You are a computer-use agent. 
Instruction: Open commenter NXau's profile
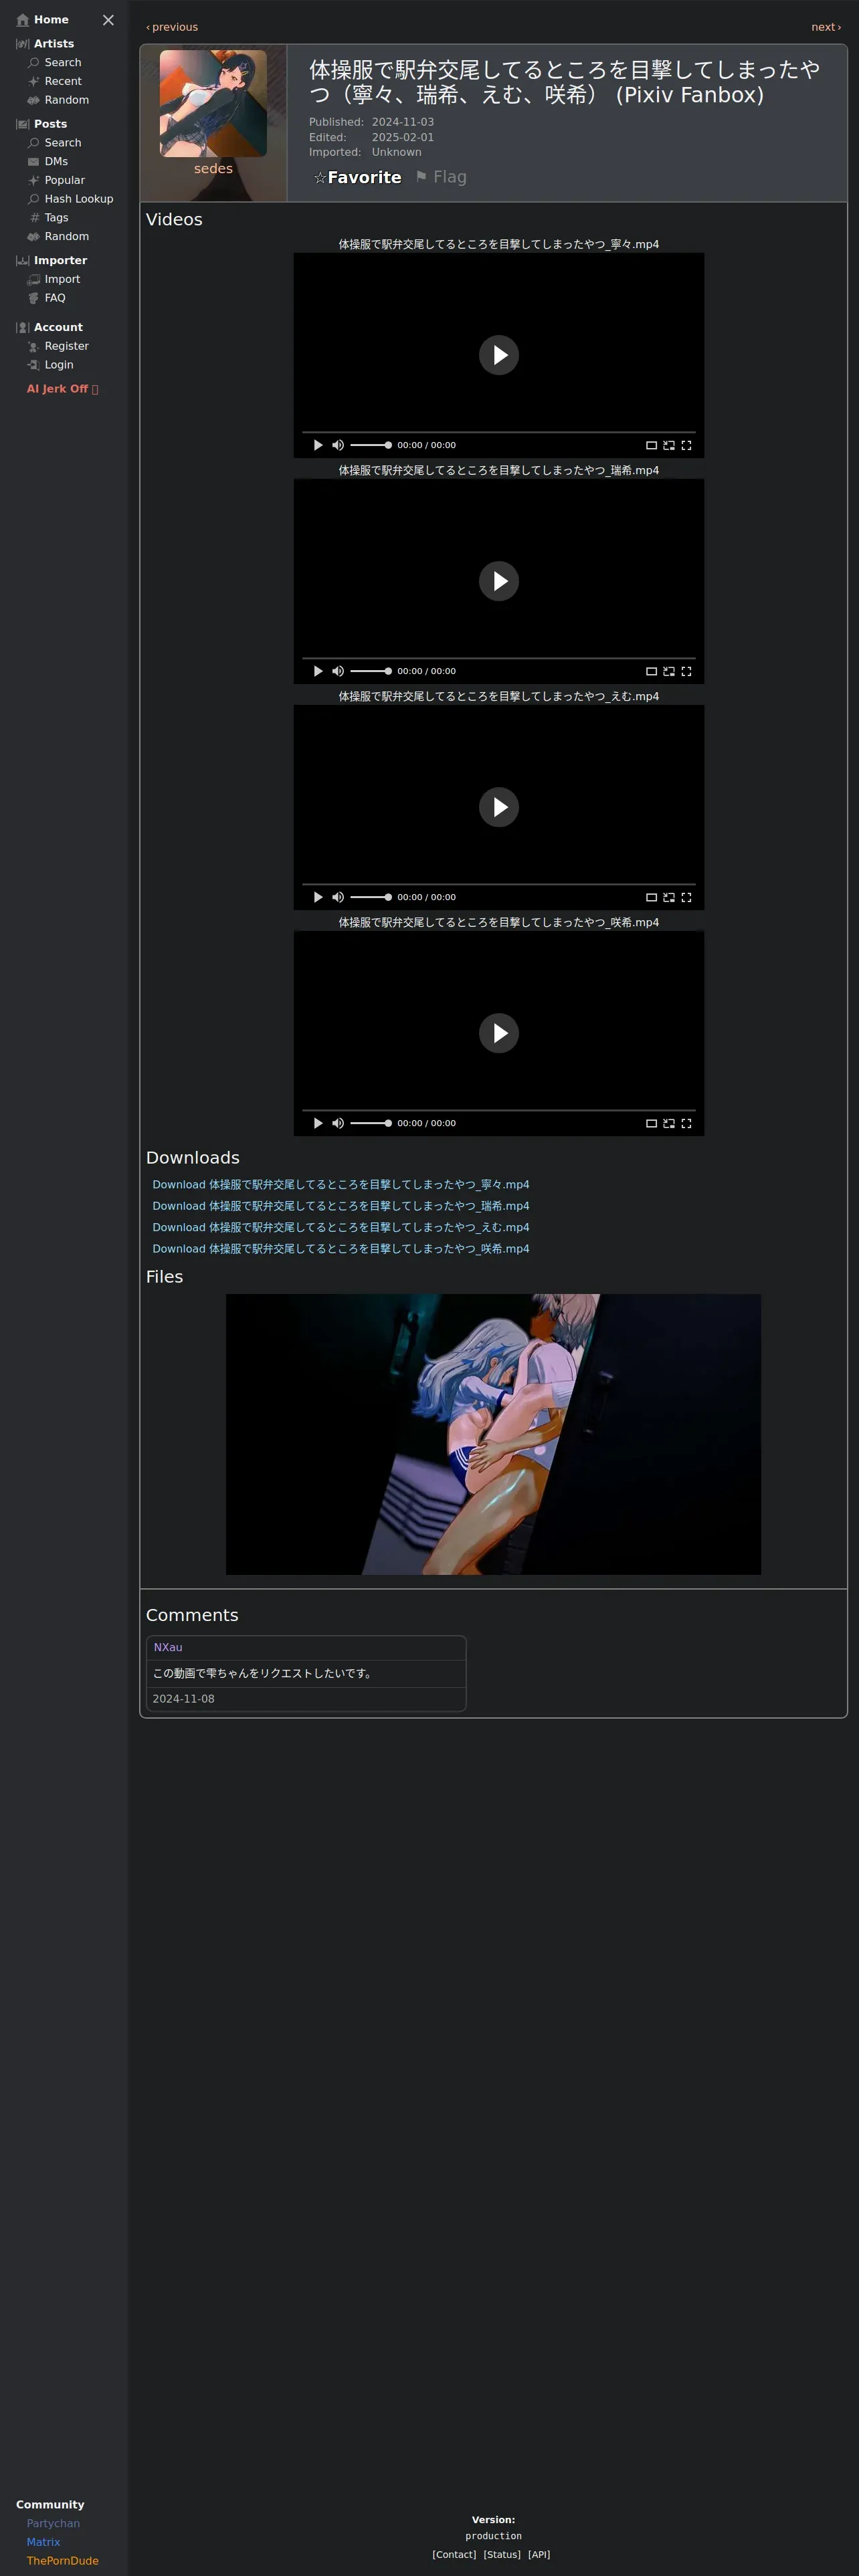click(x=168, y=1647)
